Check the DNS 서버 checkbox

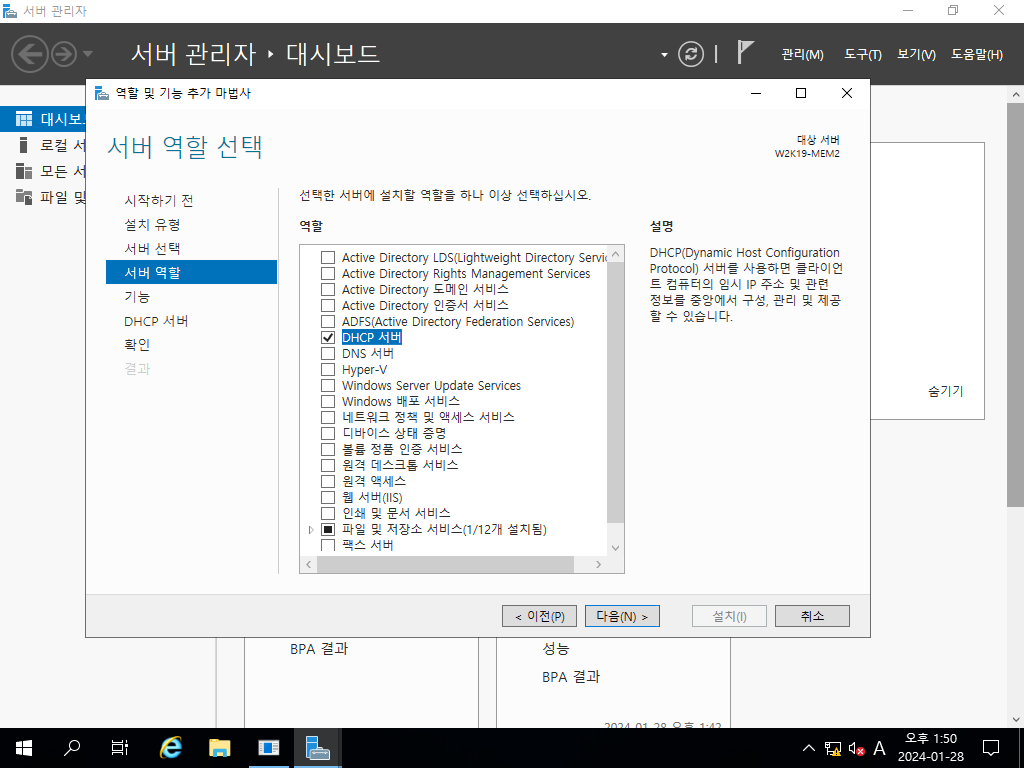click(328, 353)
